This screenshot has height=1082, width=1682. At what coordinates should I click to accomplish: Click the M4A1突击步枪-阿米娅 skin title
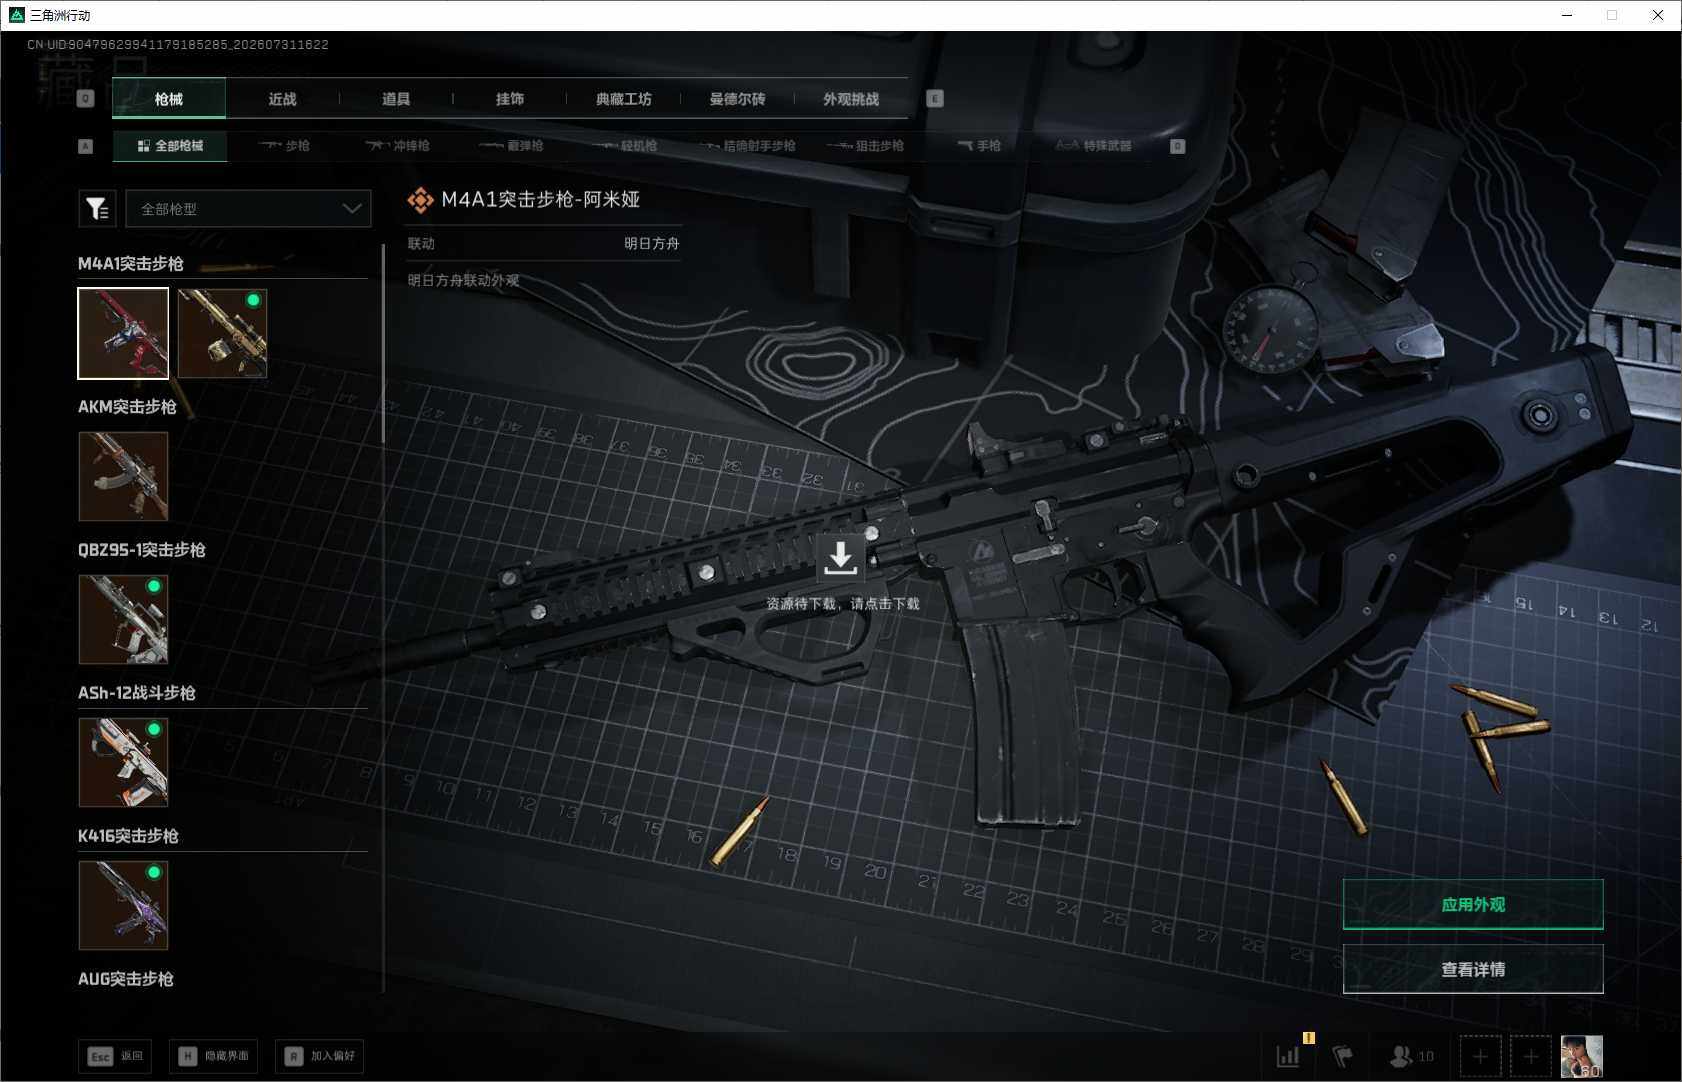click(540, 200)
